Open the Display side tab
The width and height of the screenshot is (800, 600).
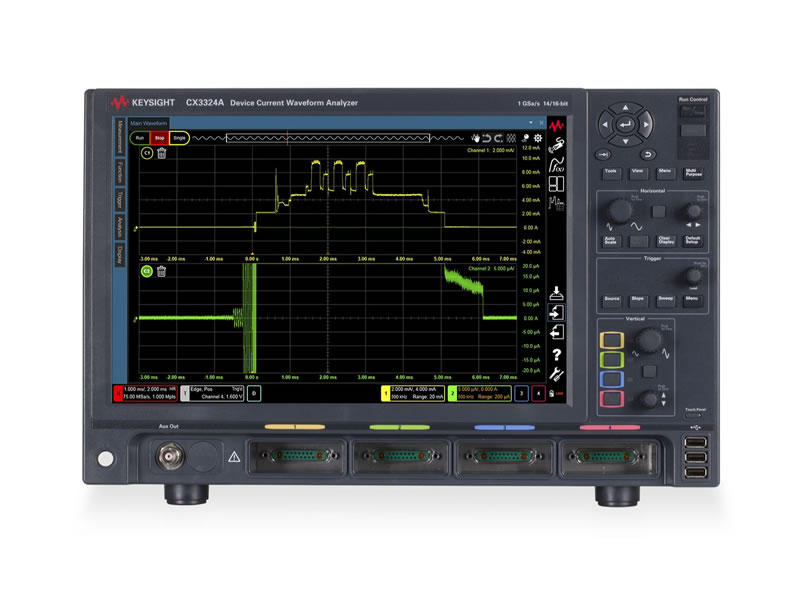pos(120,255)
